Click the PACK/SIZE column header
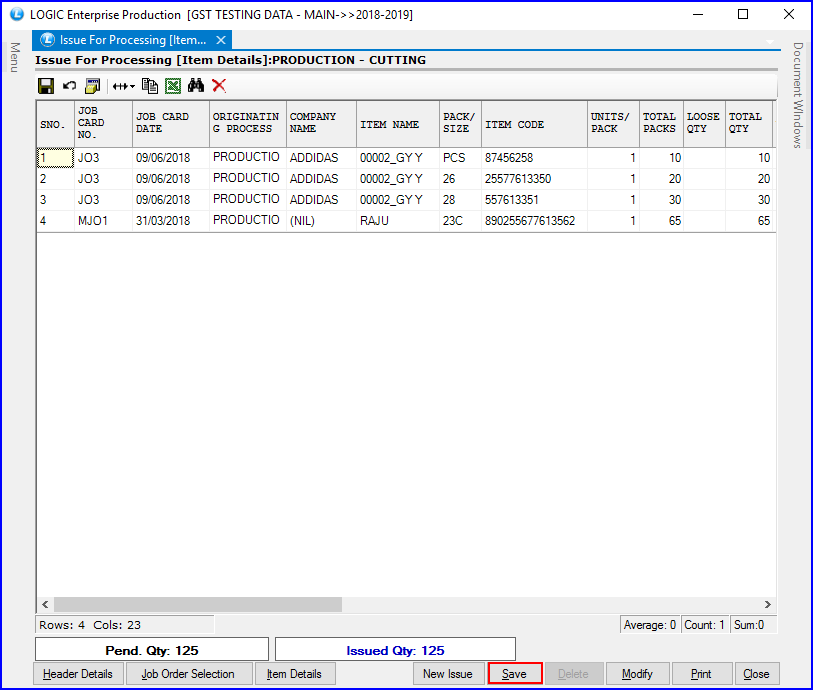 click(x=460, y=124)
